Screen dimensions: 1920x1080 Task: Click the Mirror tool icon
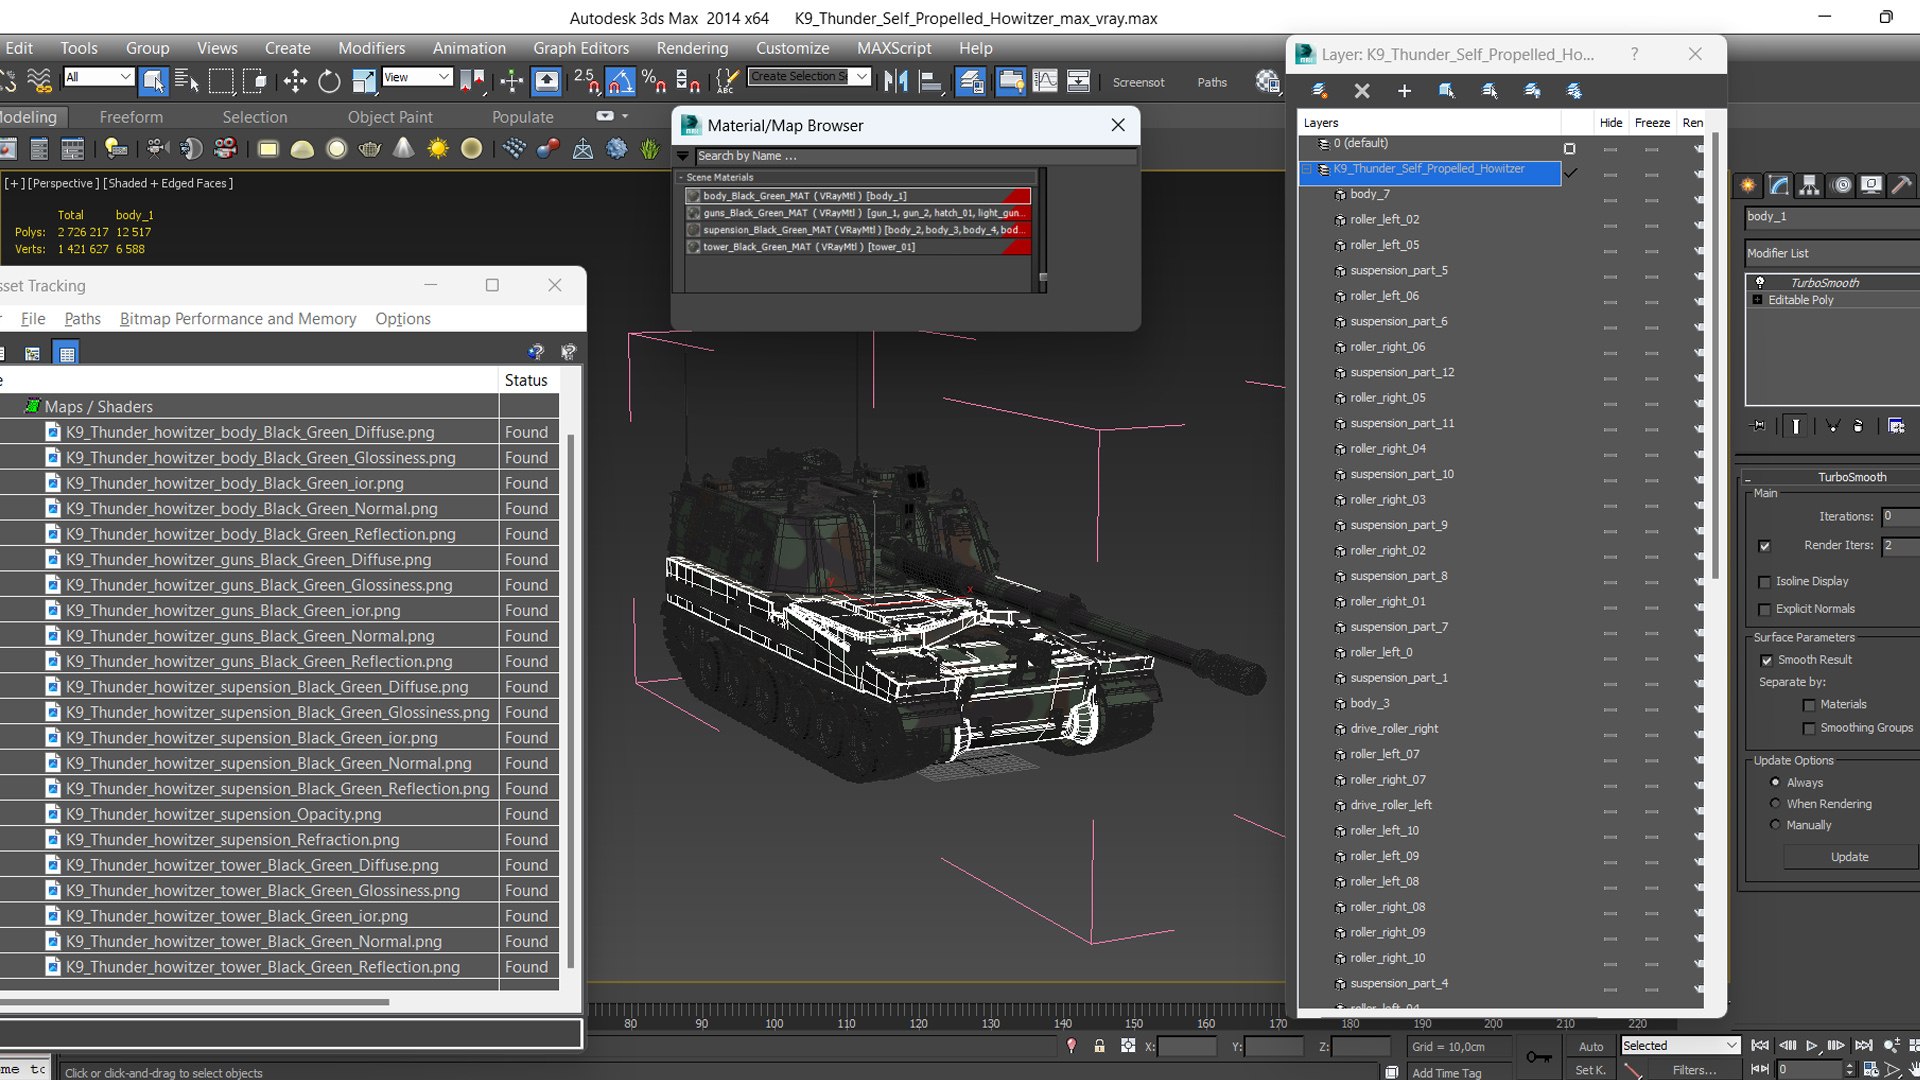(896, 82)
